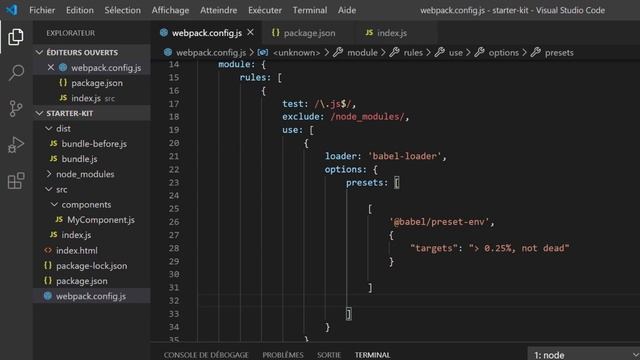Open bundle.js in dist folder
Screen dimensions: 640x360
pos(92,159)
